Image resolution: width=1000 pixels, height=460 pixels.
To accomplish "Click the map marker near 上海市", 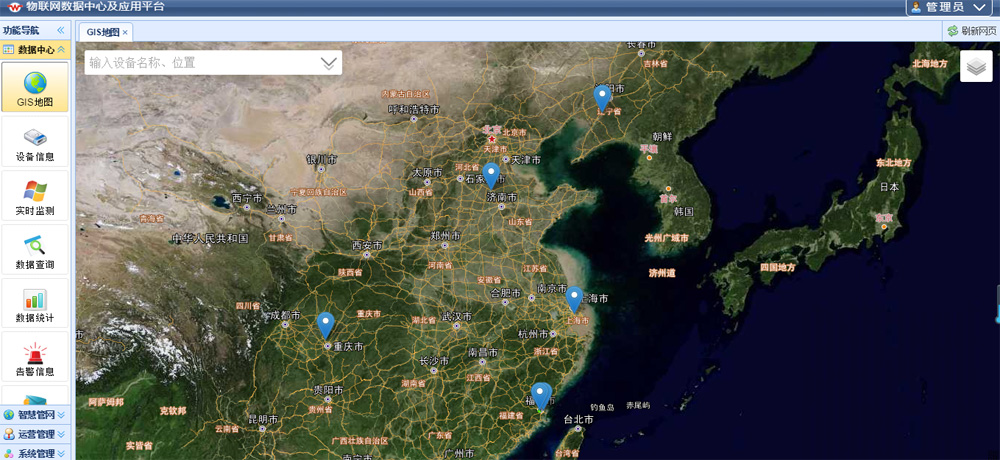I will coord(574,298).
